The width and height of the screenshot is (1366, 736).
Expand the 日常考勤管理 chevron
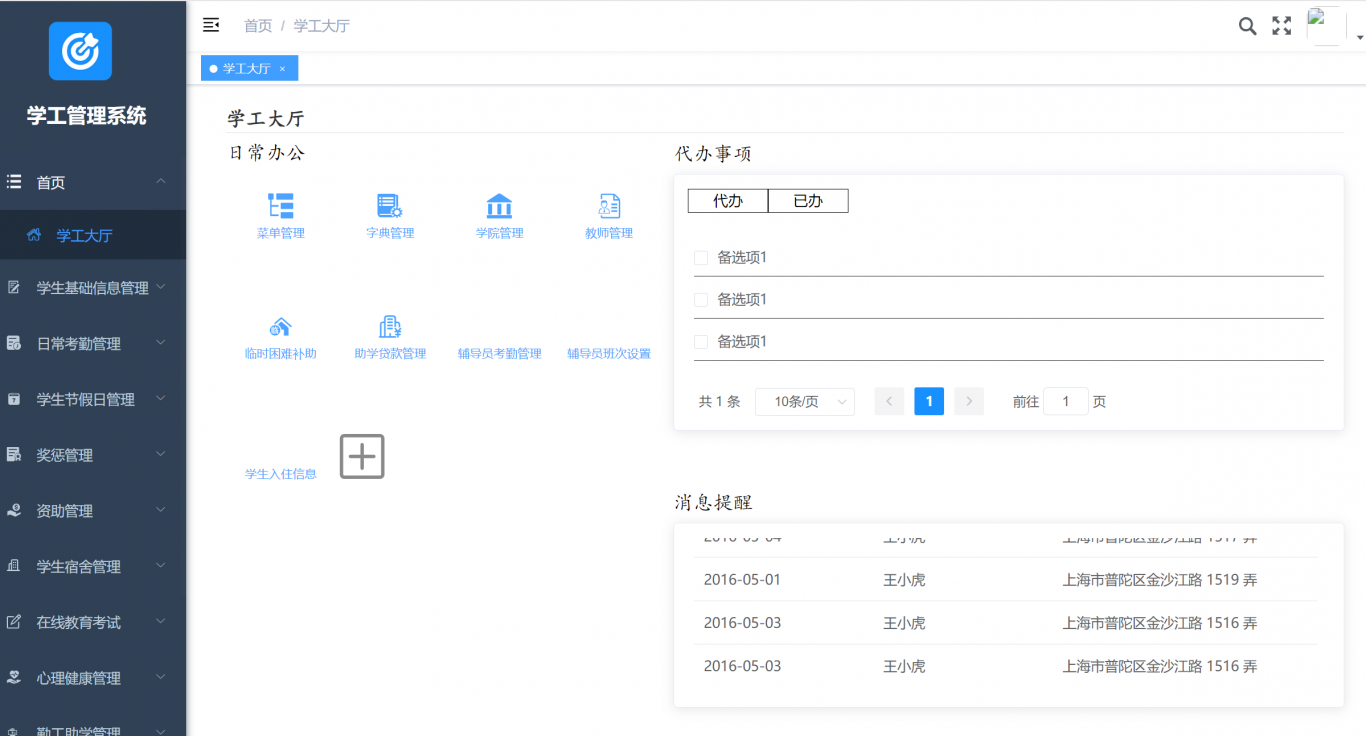coord(161,343)
